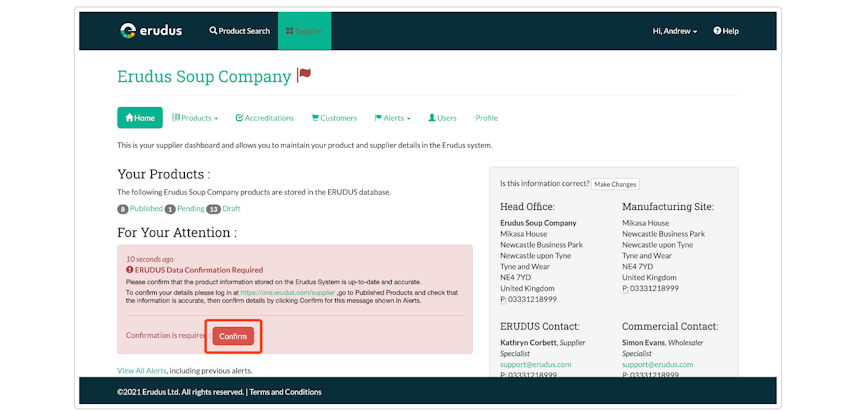This screenshot has width=858, height=412.
Task: Open the Hi, Andrew user dropdown
Action: pos(675,31)
